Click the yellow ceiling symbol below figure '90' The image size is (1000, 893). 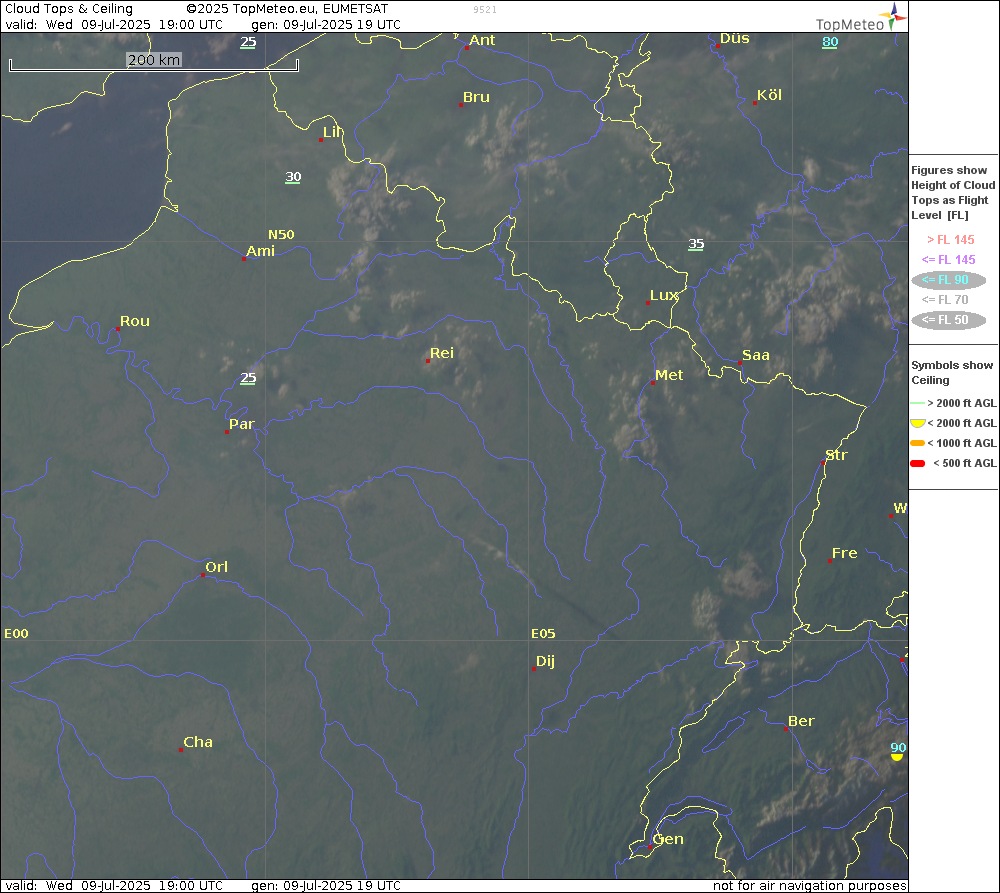click(x=897, y=757)
